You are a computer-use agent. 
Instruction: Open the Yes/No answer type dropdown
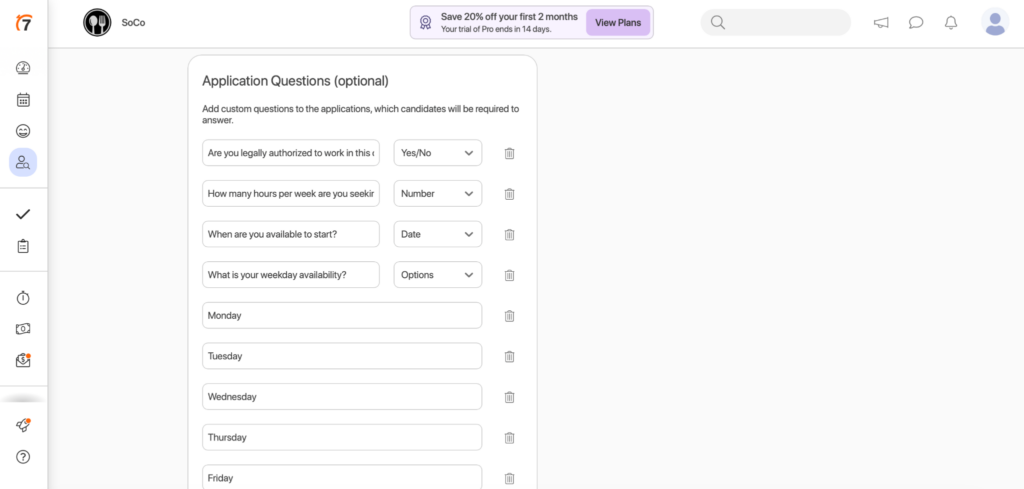click(438, 153)
